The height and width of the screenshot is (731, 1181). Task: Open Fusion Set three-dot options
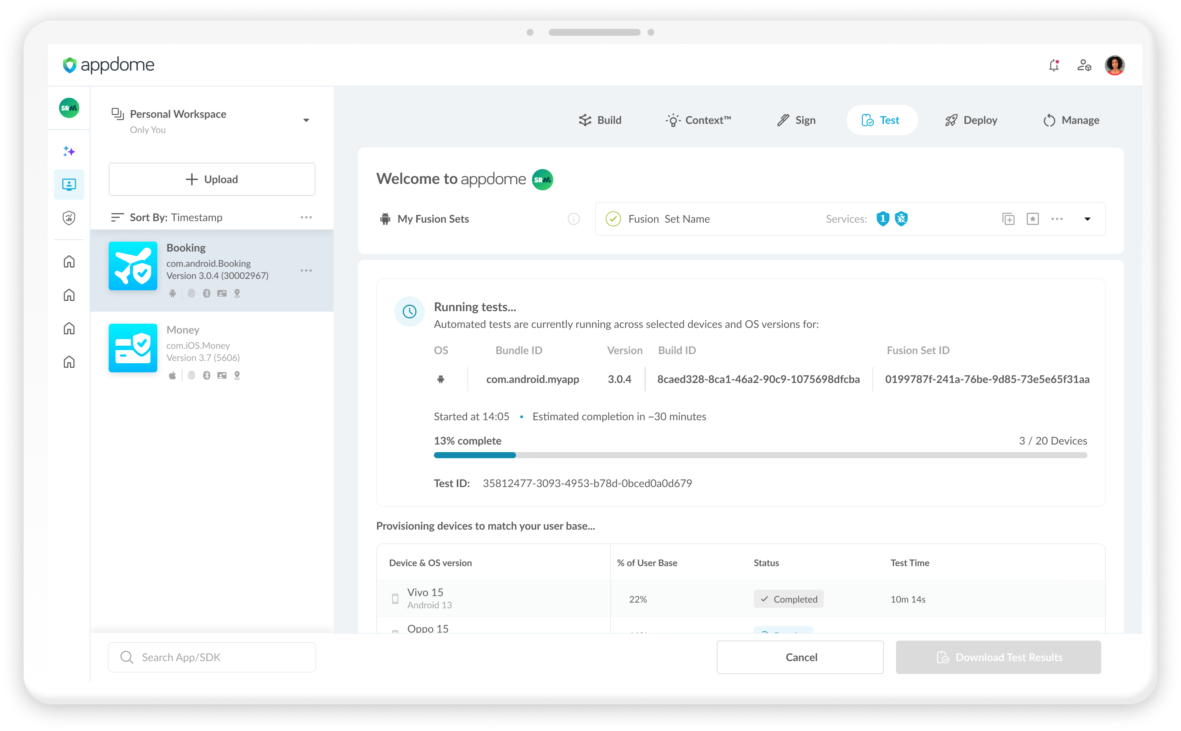(1057, 219)
